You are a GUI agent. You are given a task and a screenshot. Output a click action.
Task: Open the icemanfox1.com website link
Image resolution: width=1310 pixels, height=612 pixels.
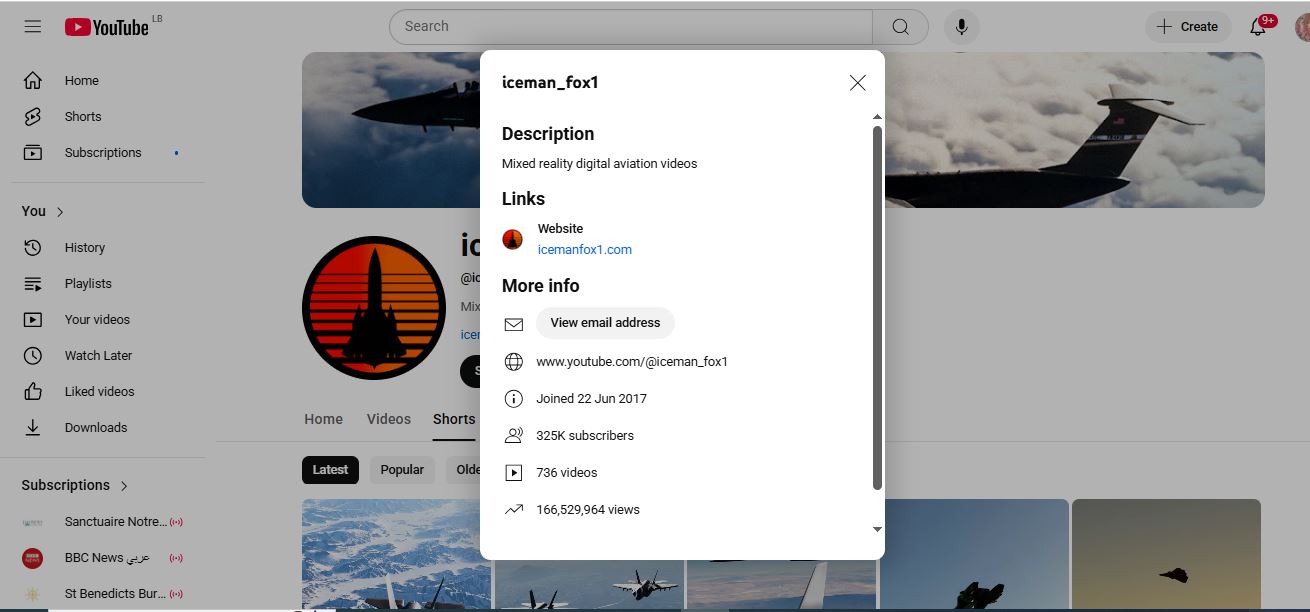[x=584, y=250]
